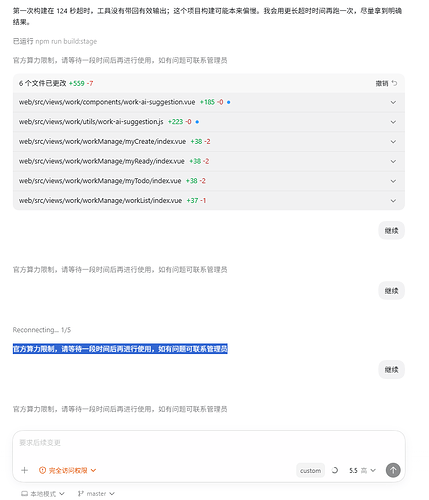Viewport: 429px width, 500px height.
Task: Expand the workList/index.vue diff chevron
Action: (393, 201)
